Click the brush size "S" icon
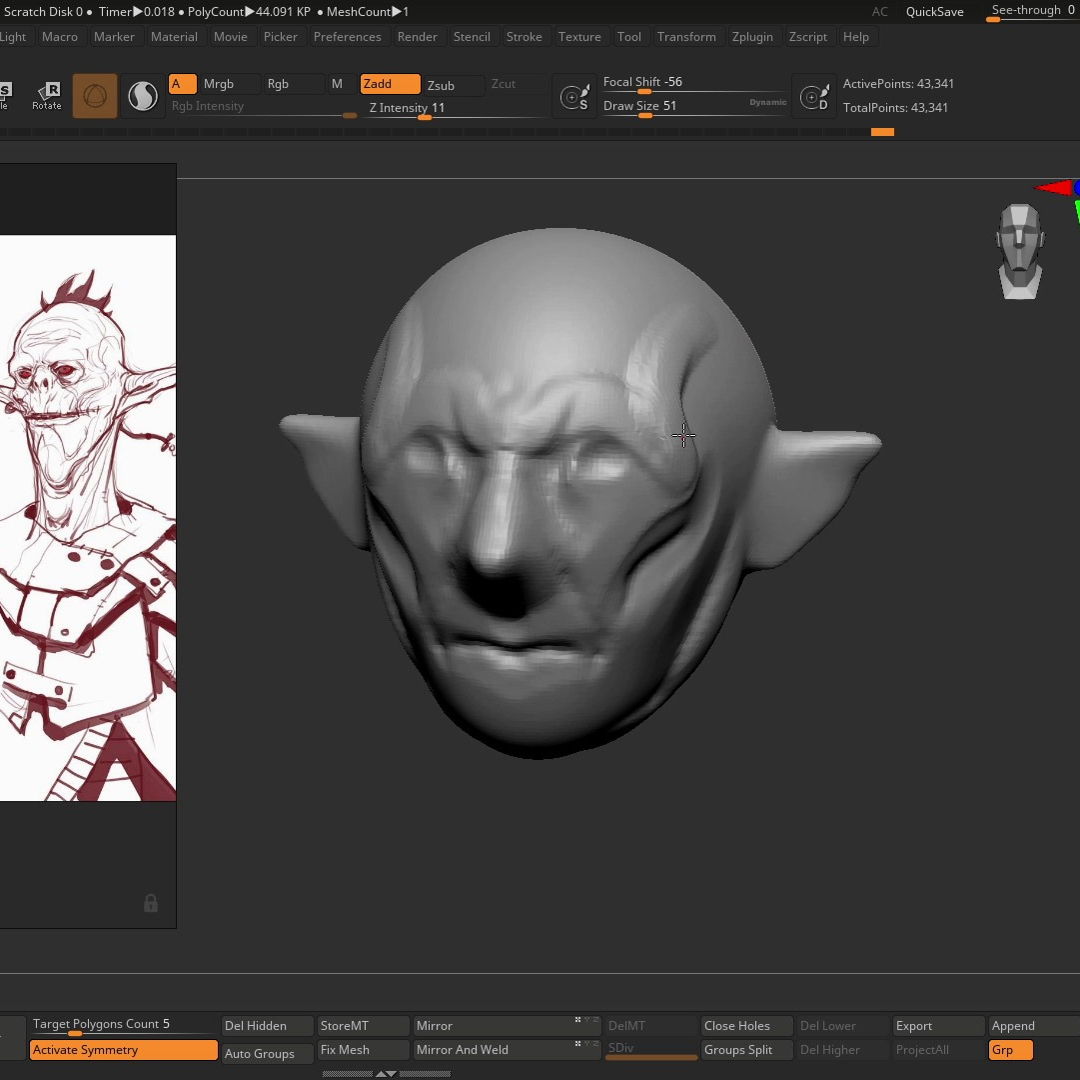The height and width of the screenshot is (1080, 1080). [x=575, y=95]
